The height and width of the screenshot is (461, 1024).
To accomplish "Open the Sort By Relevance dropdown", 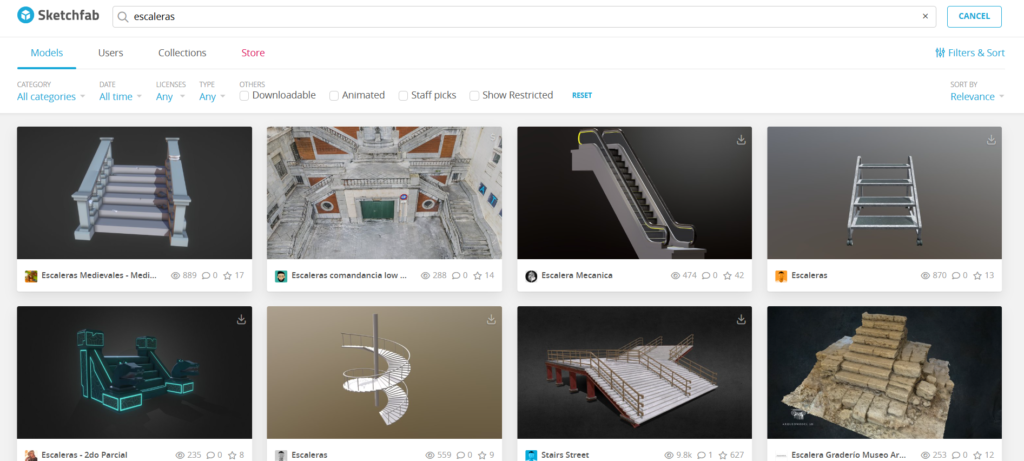I will 977,97.
